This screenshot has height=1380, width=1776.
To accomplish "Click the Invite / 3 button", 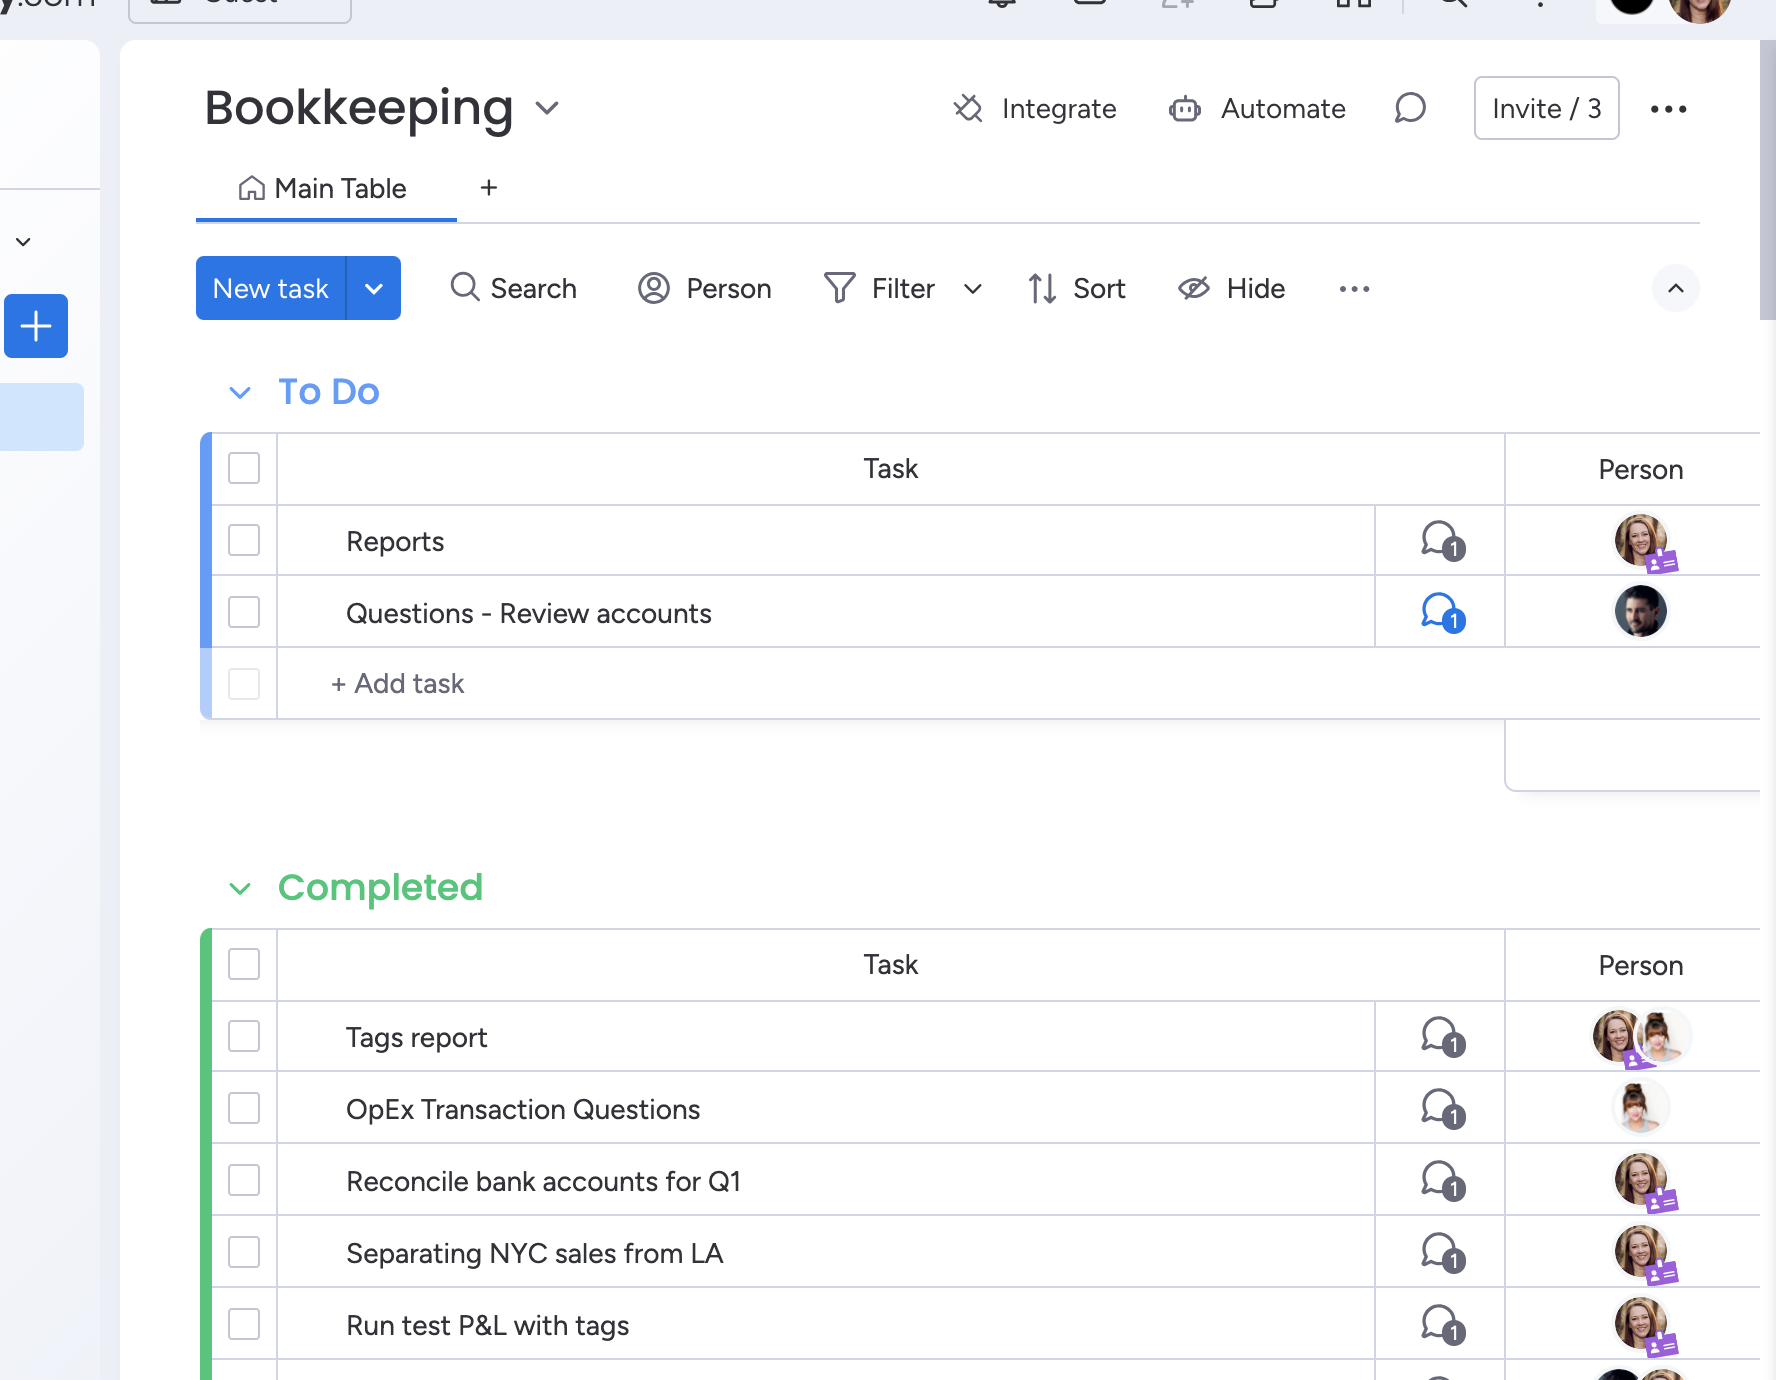I will pos(1546,108).
